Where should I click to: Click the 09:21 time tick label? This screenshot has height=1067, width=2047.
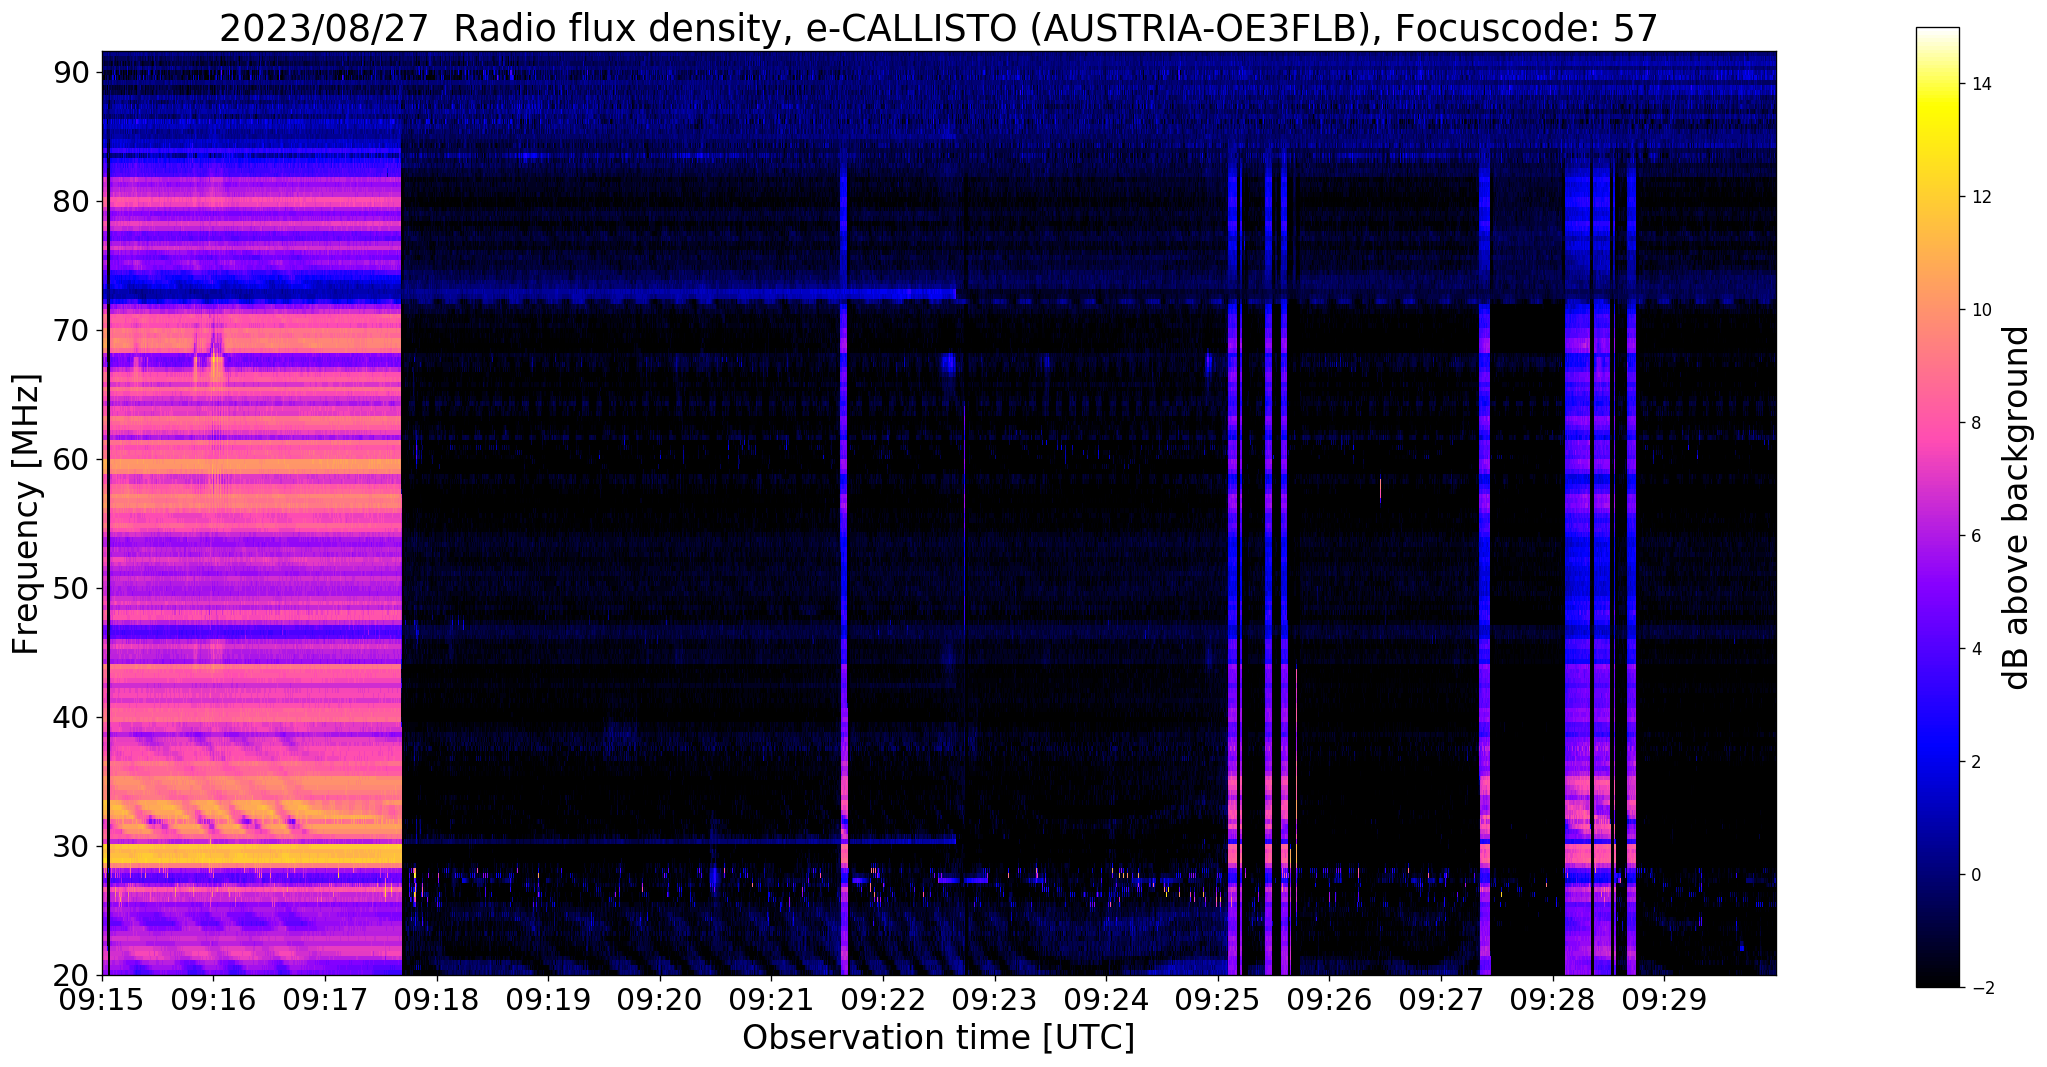(771, 1001)
